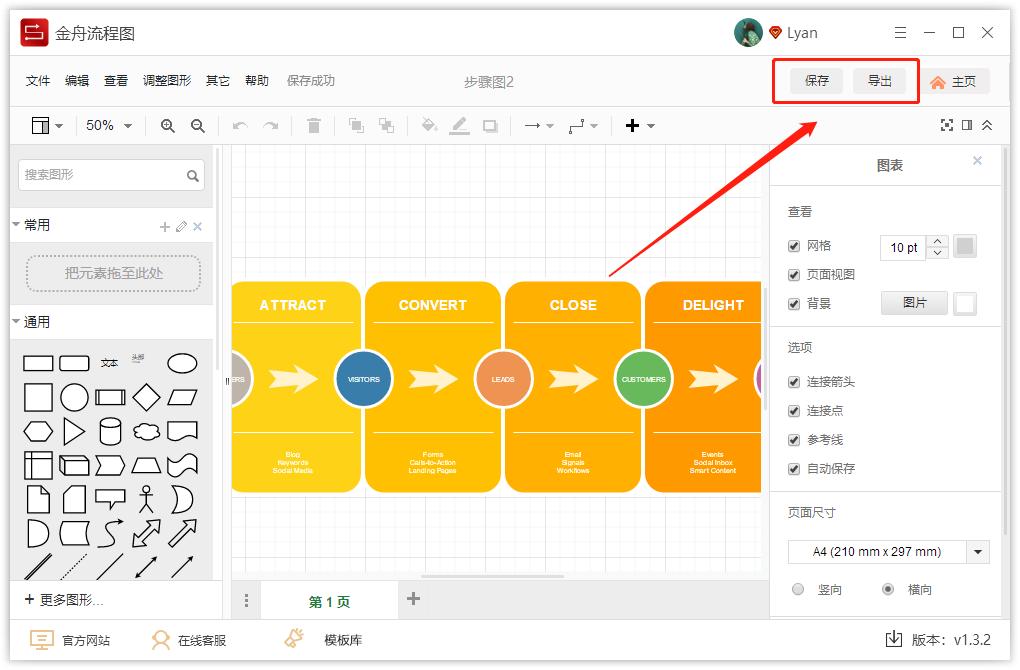
Task: Open the 50% zoom level dropdown
Action: (x=105, y=125)
